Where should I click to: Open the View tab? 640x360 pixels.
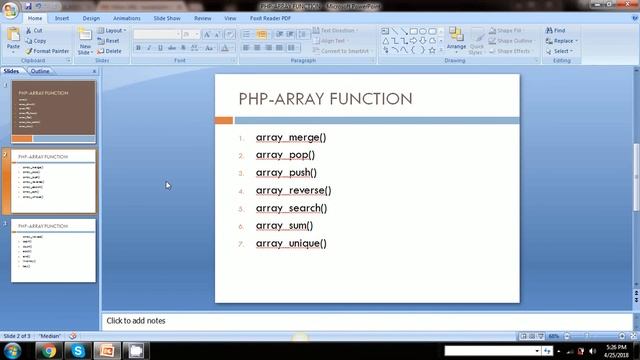click(230, 18)
